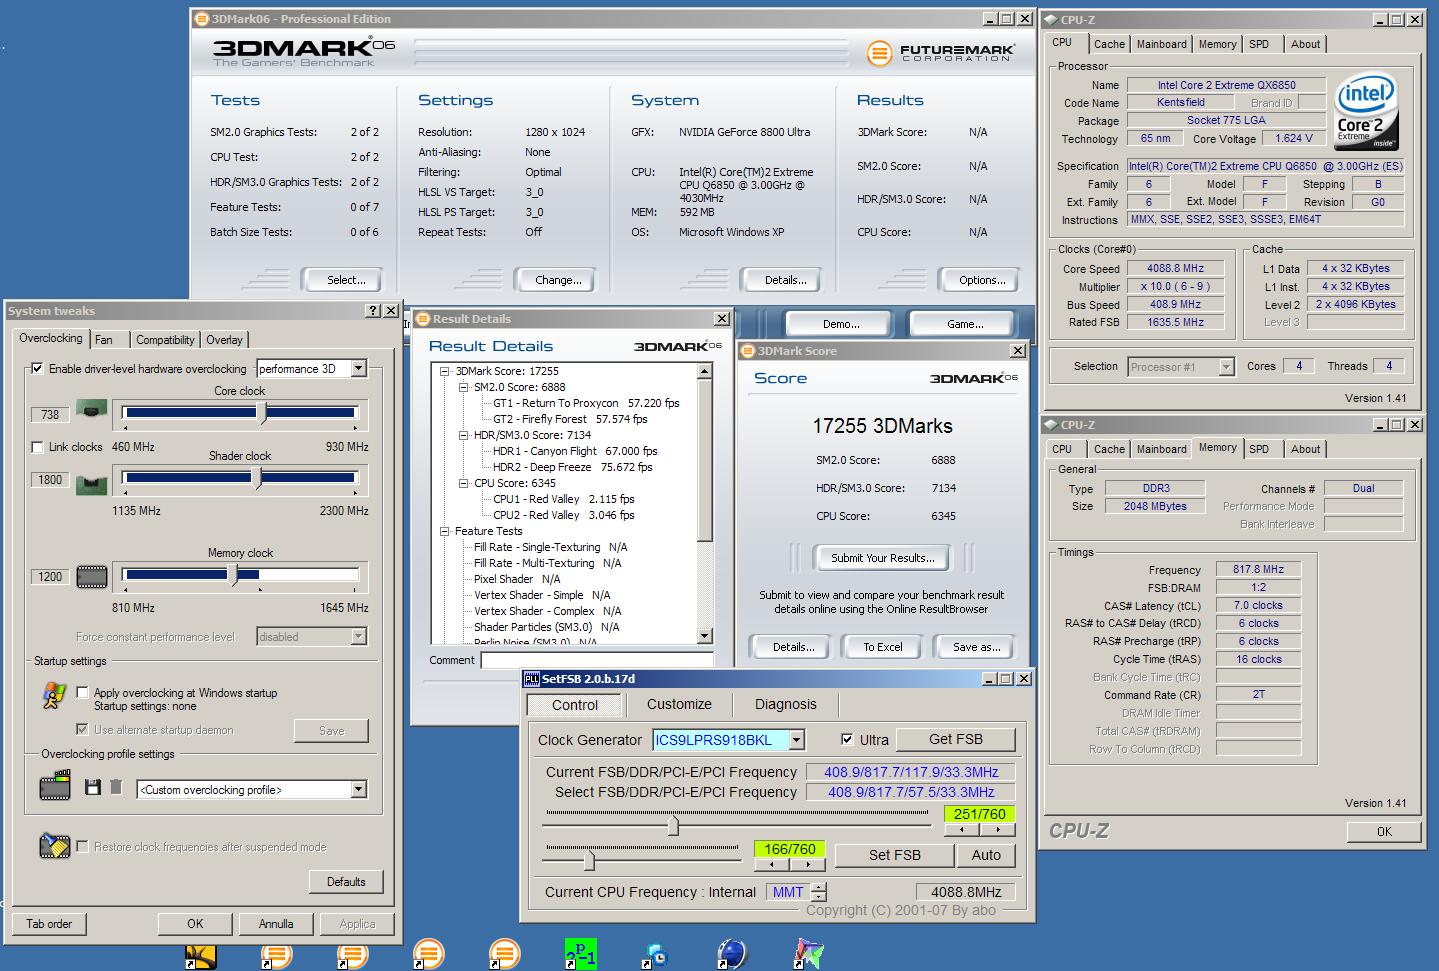This screenshot has height=971, width=1439.
Task: Collapse the SM2.0 Score: 6888 node
Action: click(x=464, y=387)
